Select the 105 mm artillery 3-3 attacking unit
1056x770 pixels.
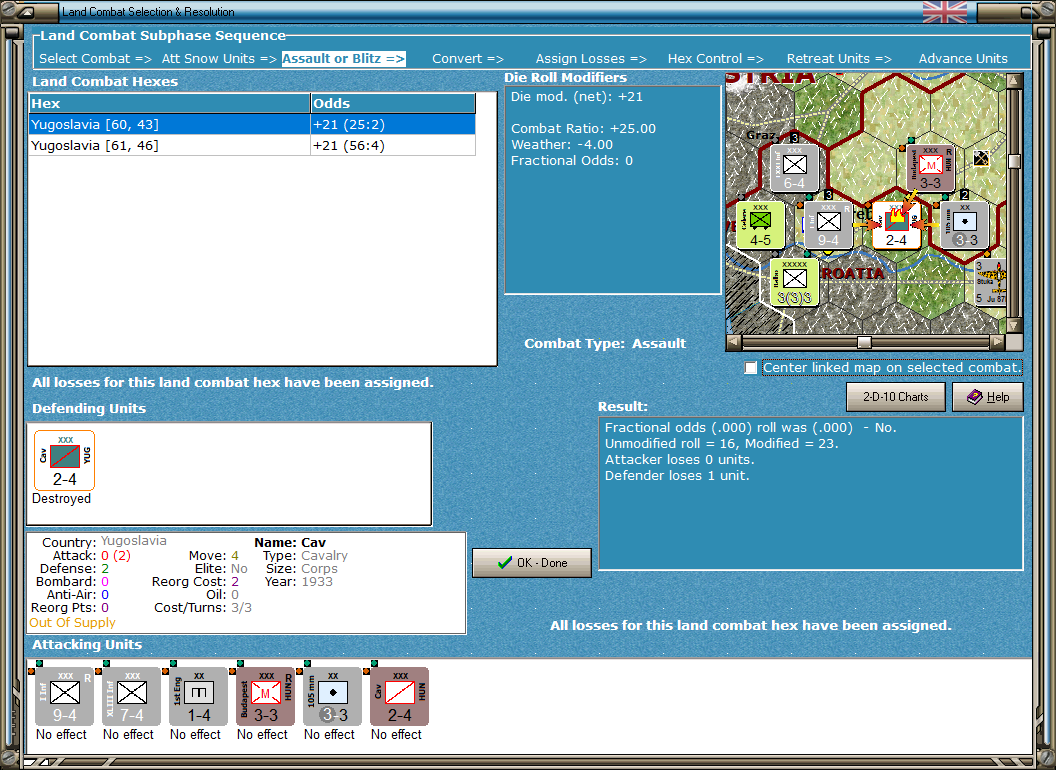333,697
